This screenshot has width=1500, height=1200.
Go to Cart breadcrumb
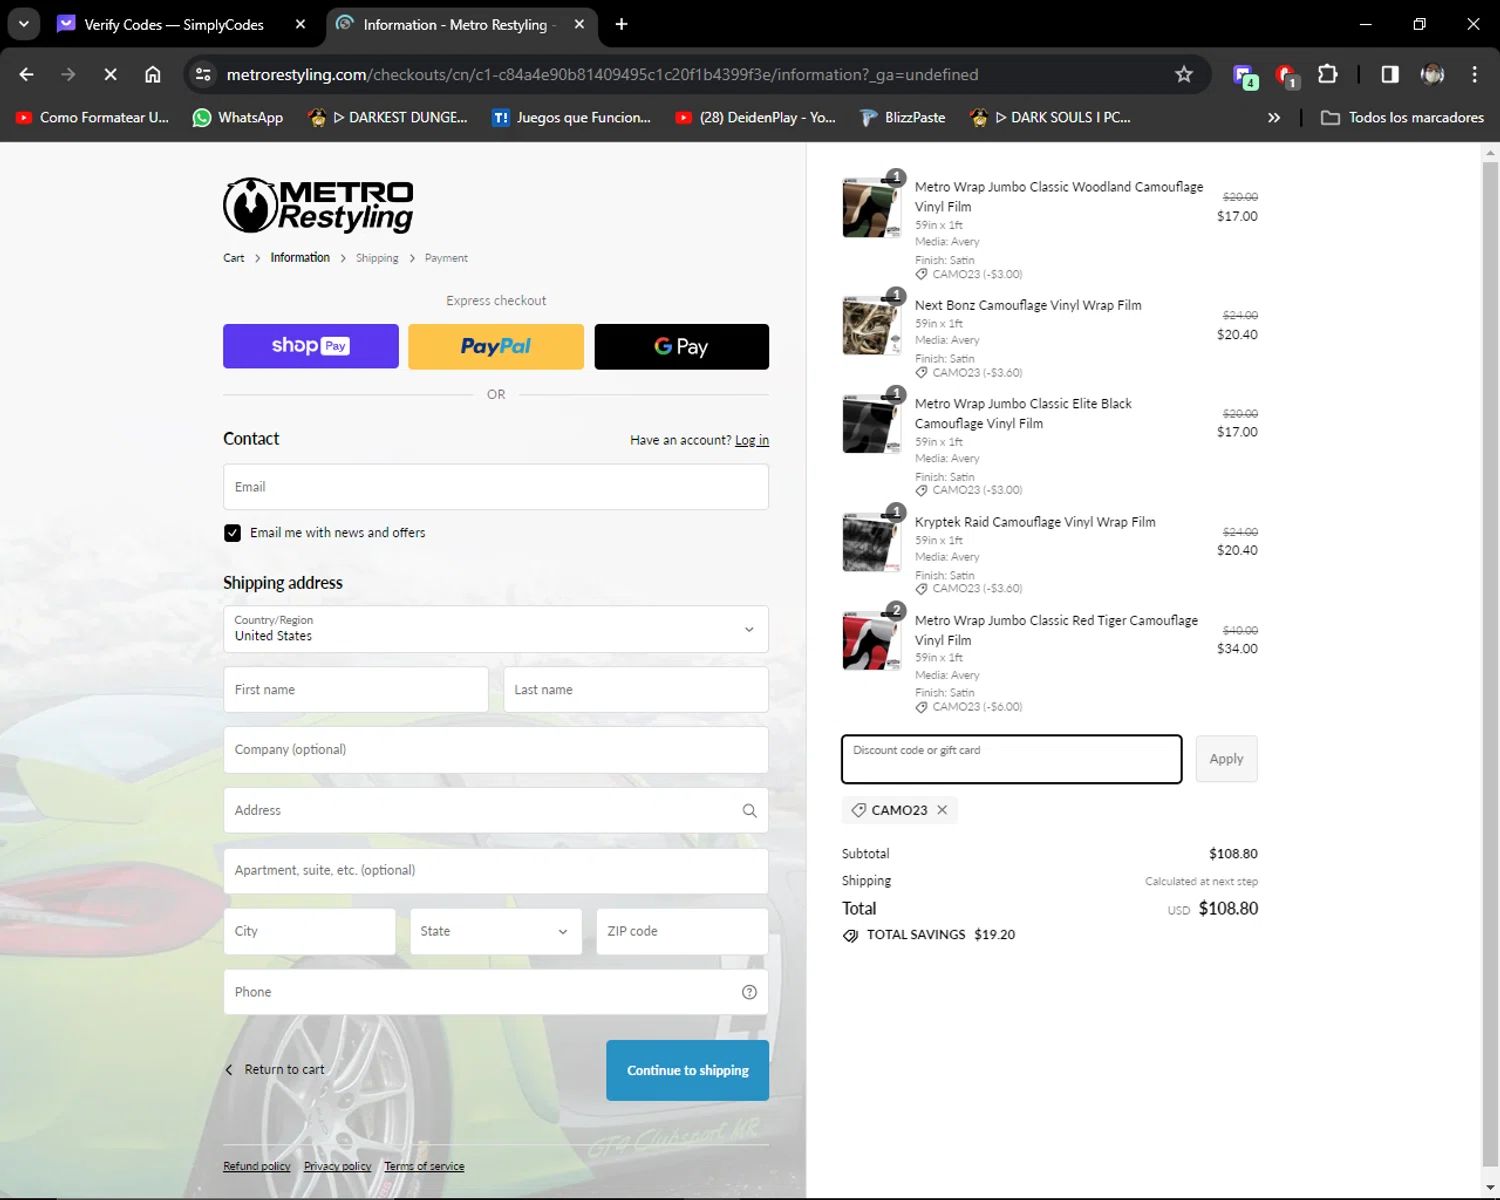pos(233,258)
